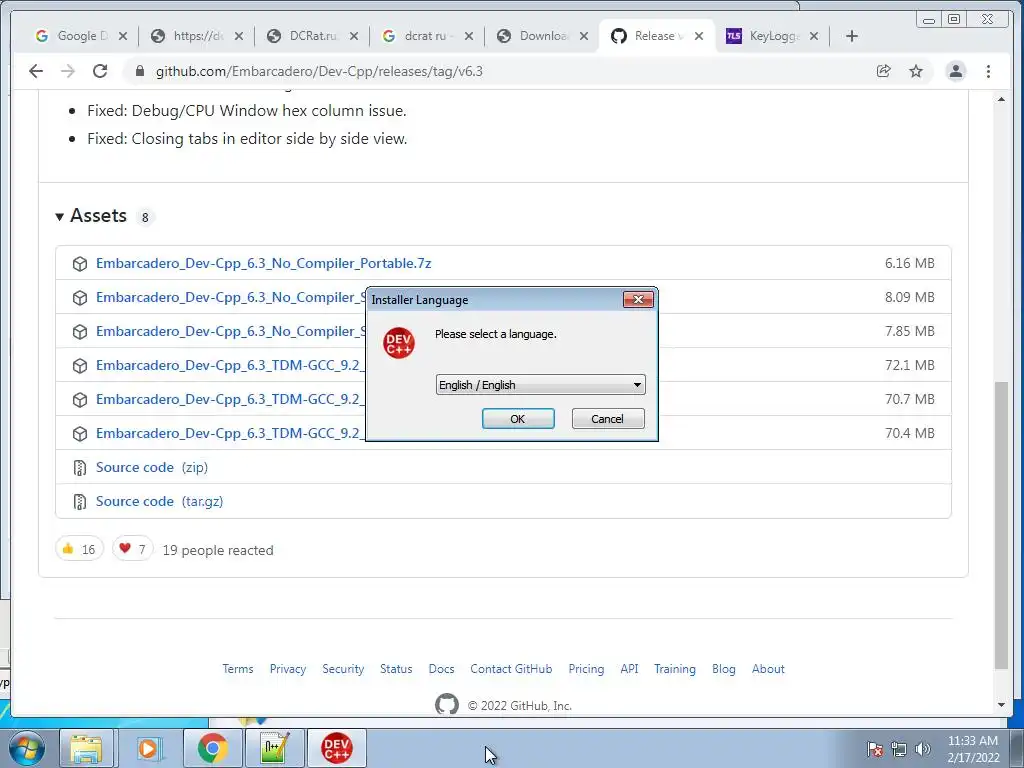Open the Source code (tar.gz) link

159,501
